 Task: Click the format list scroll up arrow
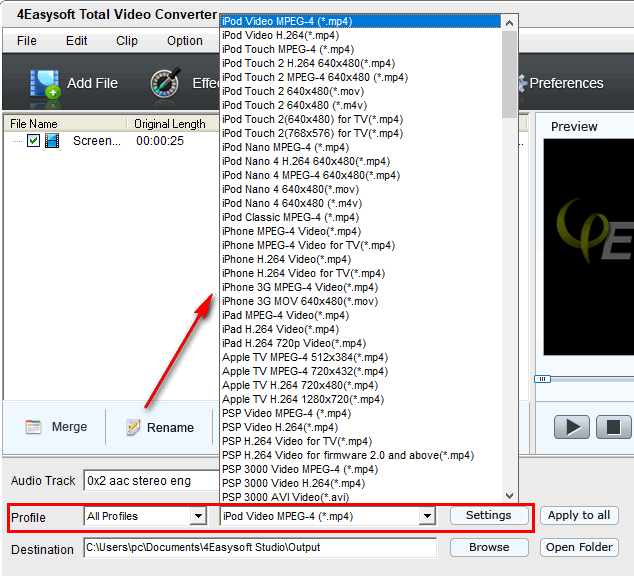pyautogui.click(x=509, y=23)
